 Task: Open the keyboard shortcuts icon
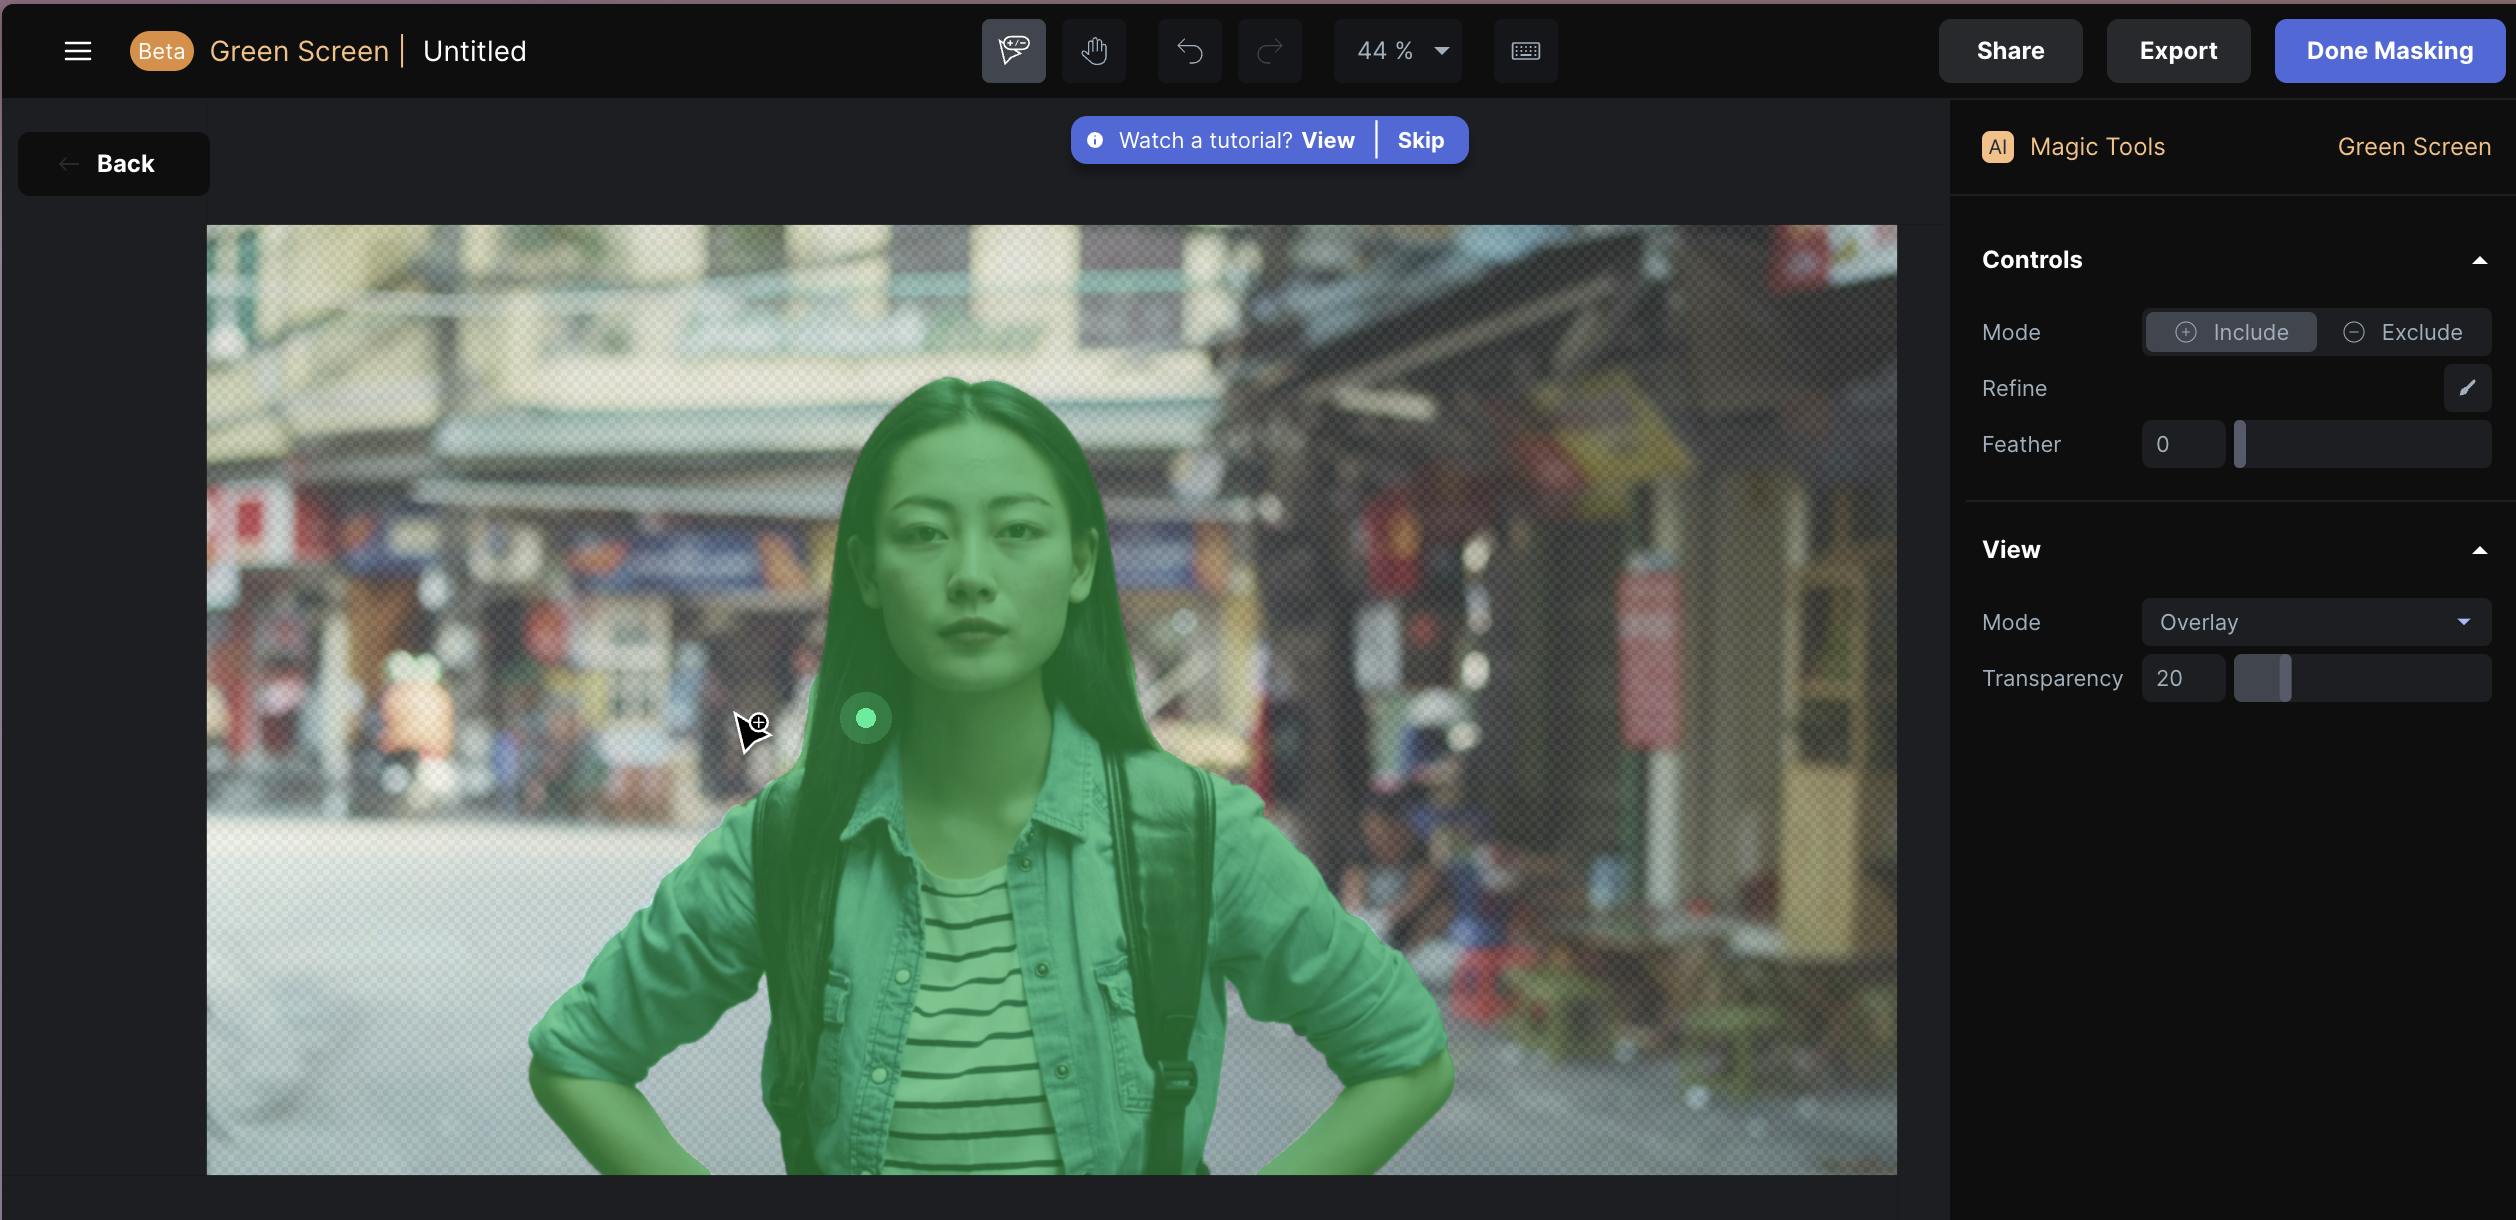[x=1525, y=51]
